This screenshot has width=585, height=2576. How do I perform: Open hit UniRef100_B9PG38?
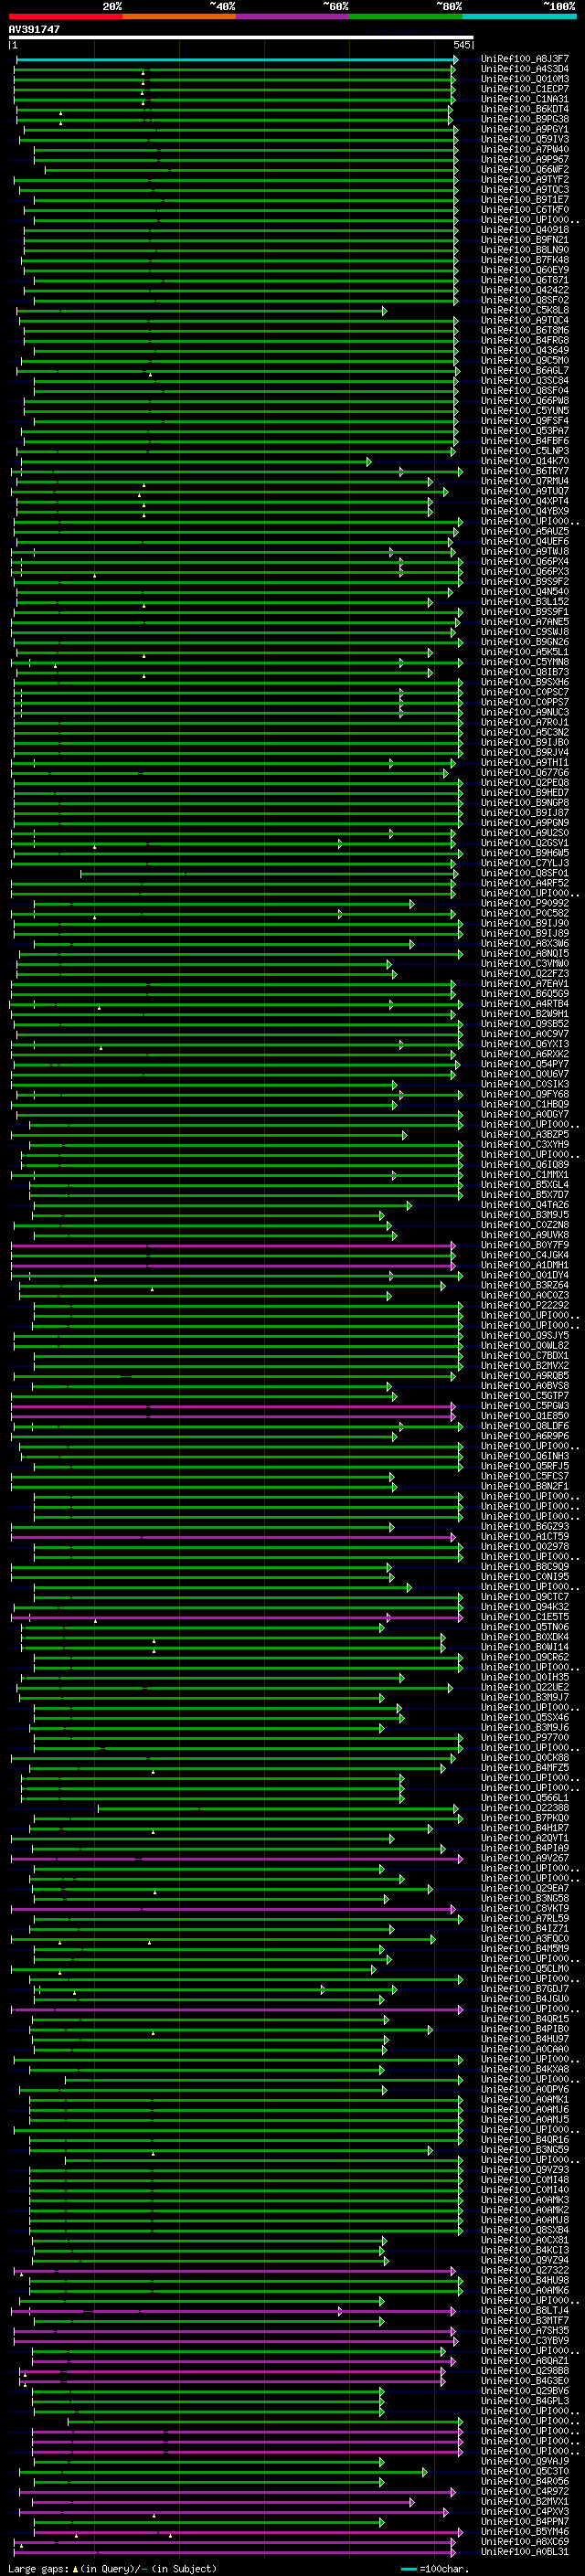(x=524, y=119)
